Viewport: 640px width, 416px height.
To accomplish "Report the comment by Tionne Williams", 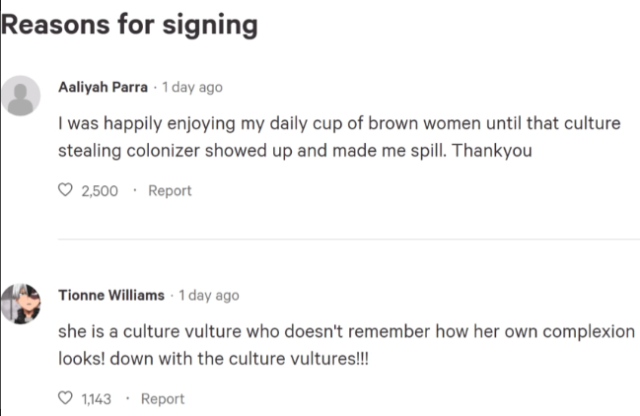I will (162, 399).
